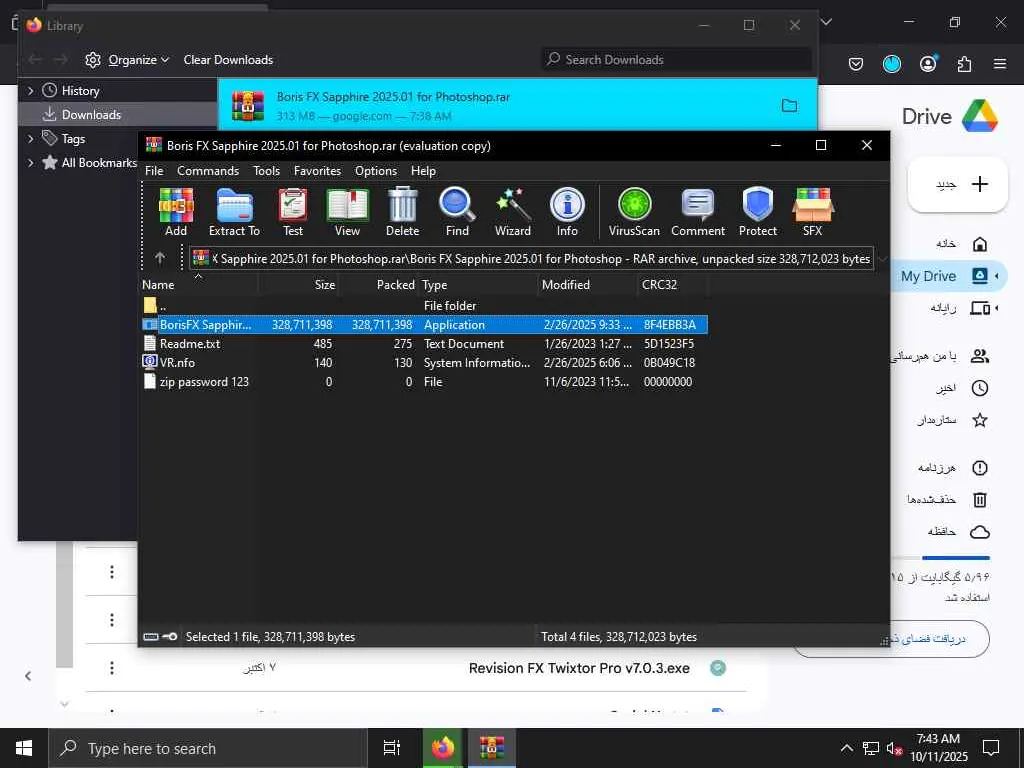Open the Comment tool
This screenshot has width=1024, height=768.
click(697, 212)
